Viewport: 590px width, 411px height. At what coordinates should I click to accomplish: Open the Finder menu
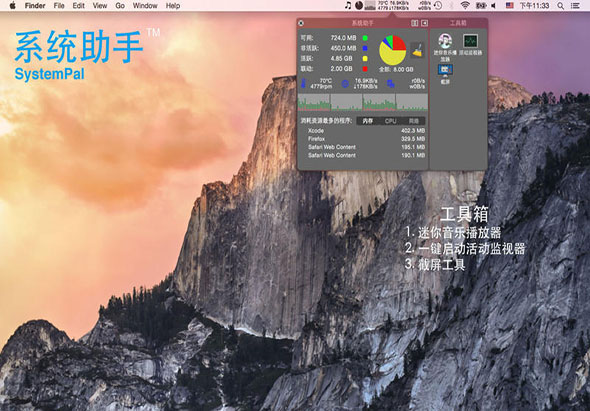point(35,6)
